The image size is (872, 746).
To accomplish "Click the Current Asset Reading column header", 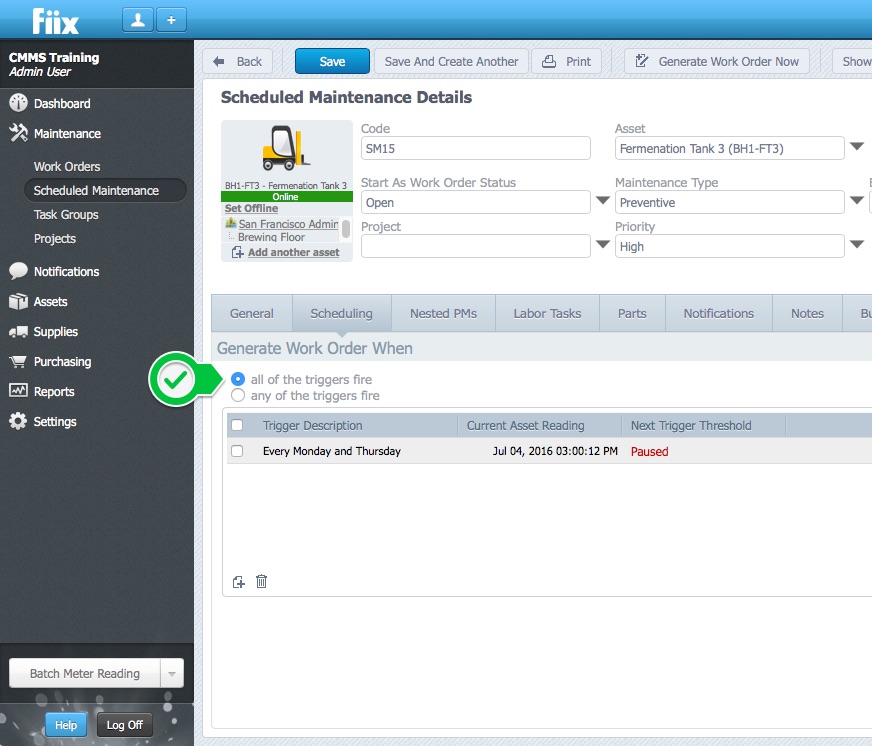I will point(526,426).
